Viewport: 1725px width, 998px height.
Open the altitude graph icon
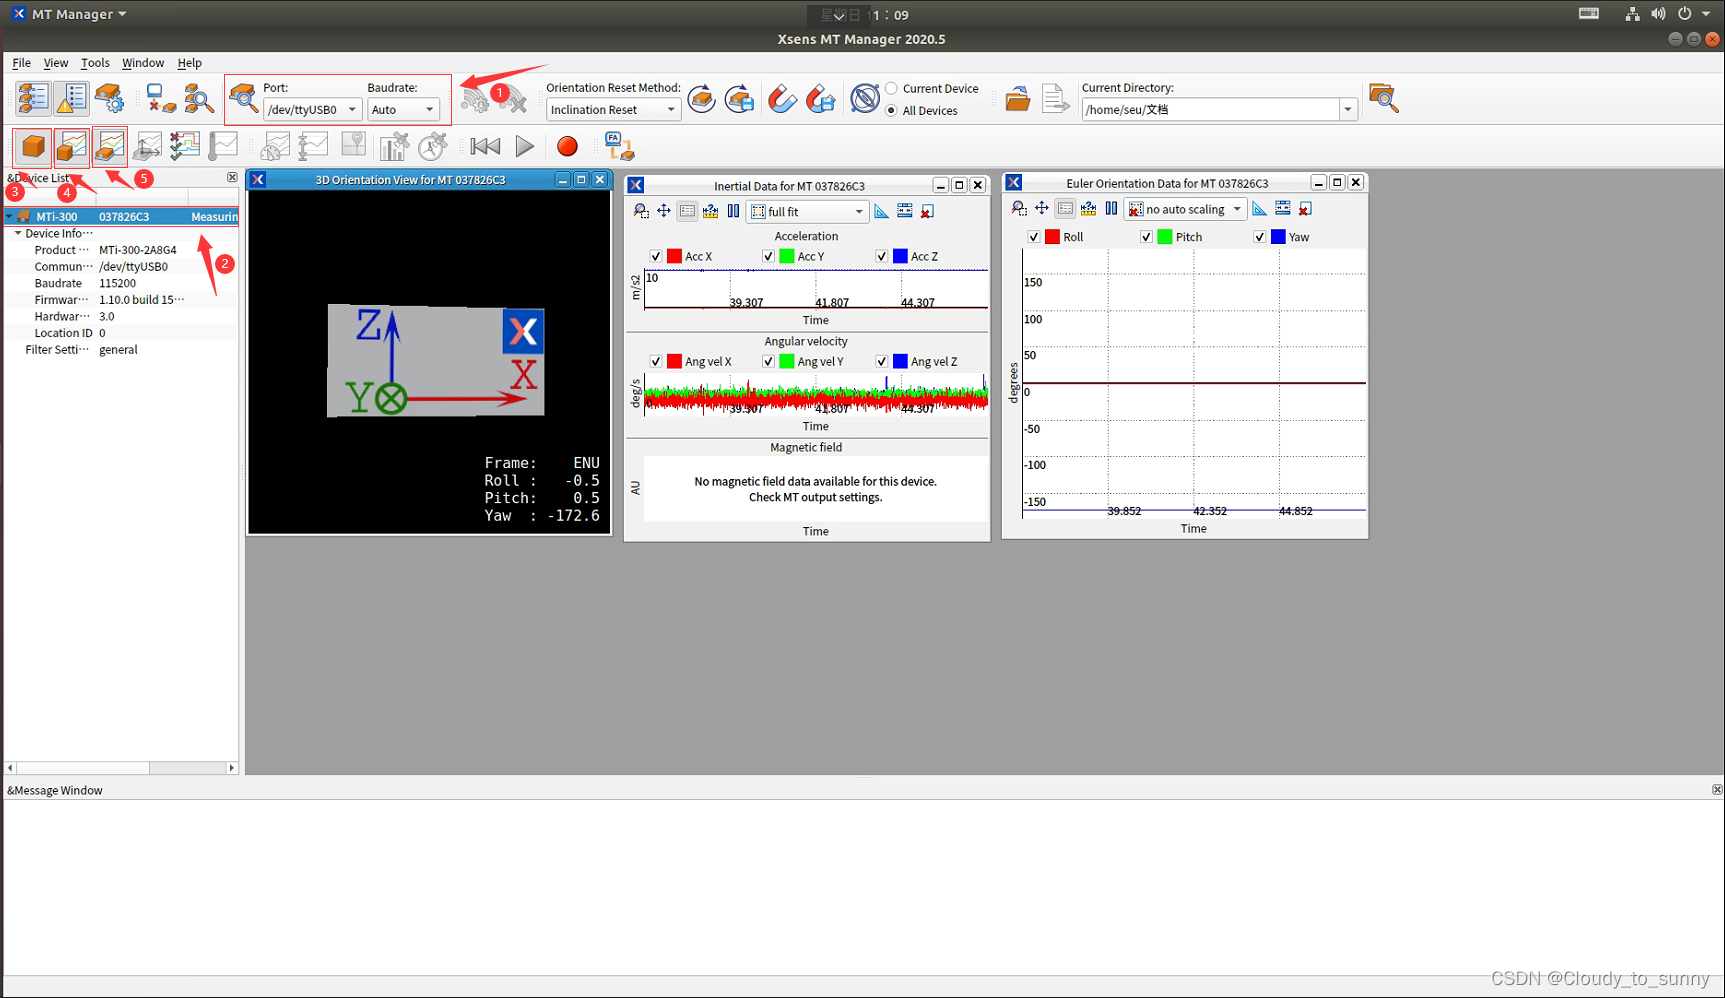tap(313, 147)
